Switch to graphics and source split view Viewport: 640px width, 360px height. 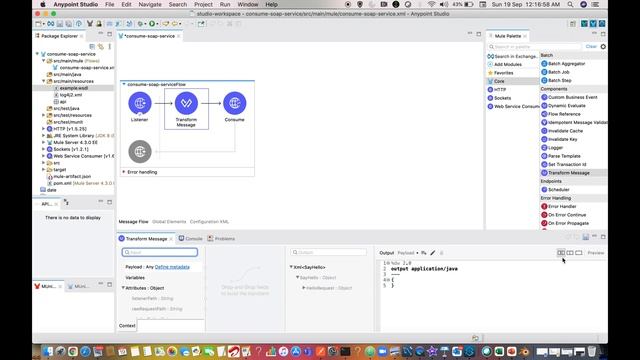click(x=561, y=253)
